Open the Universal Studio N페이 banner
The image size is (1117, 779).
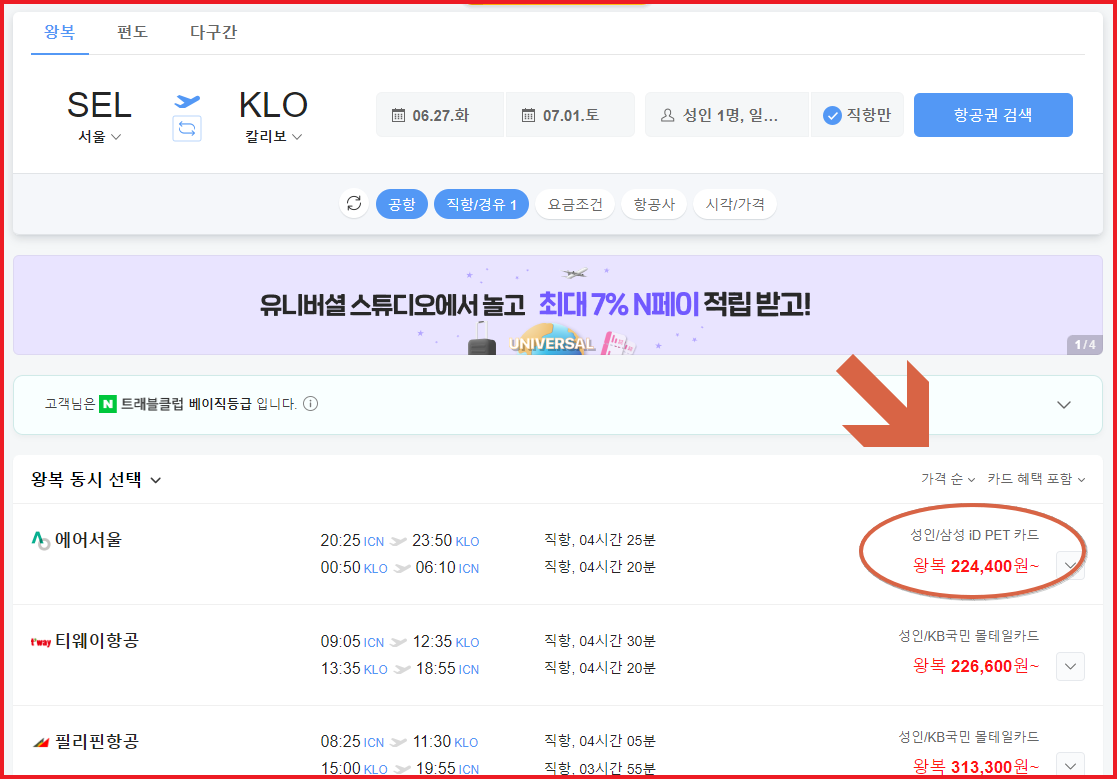point(558,305)
